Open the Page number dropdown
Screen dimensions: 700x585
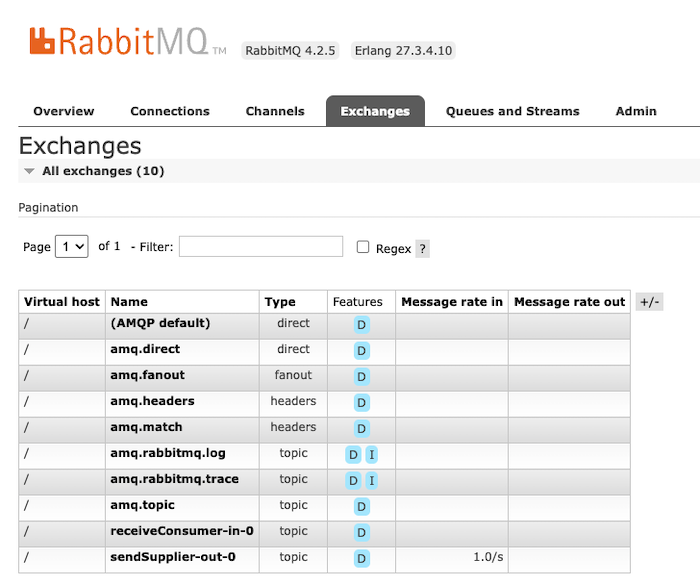(72, 247)
